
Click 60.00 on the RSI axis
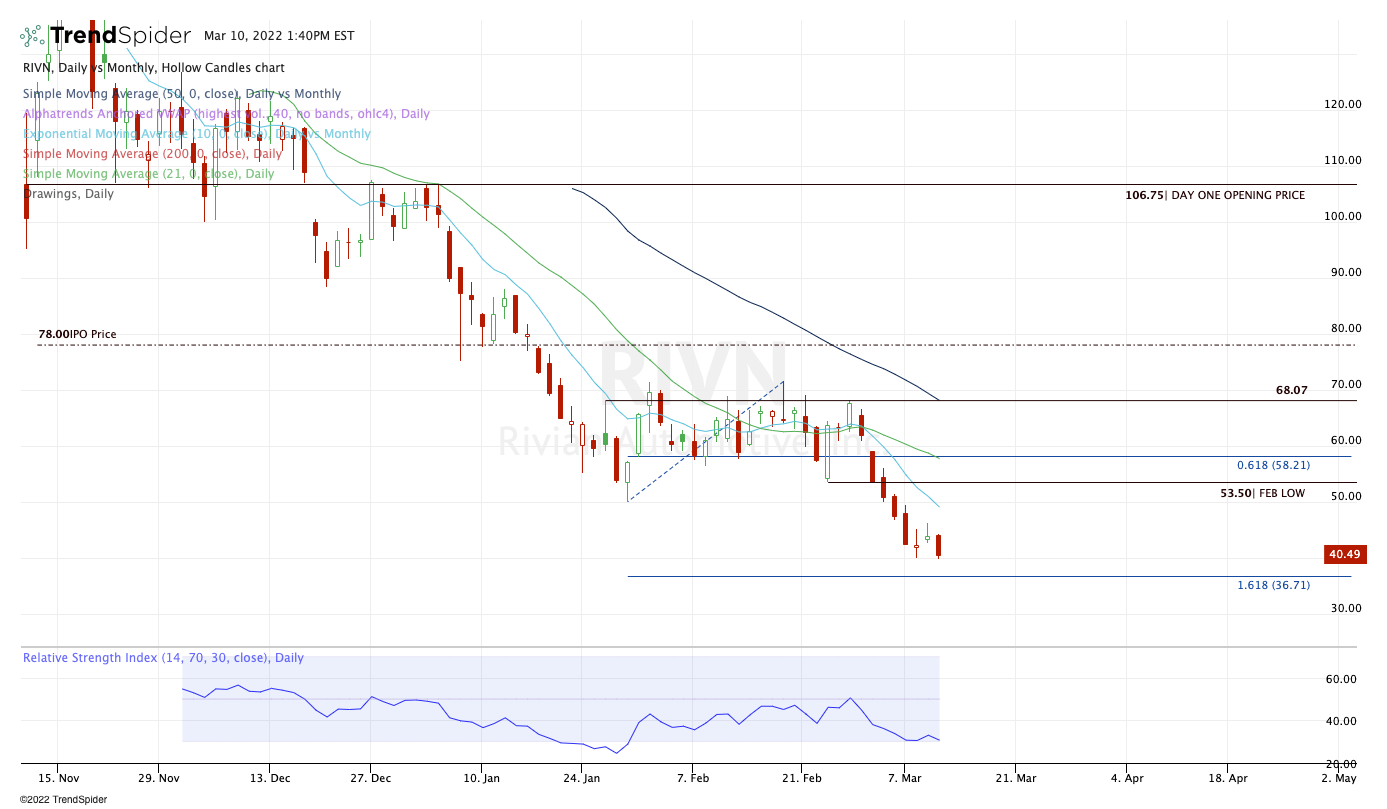pos(1342,679)
